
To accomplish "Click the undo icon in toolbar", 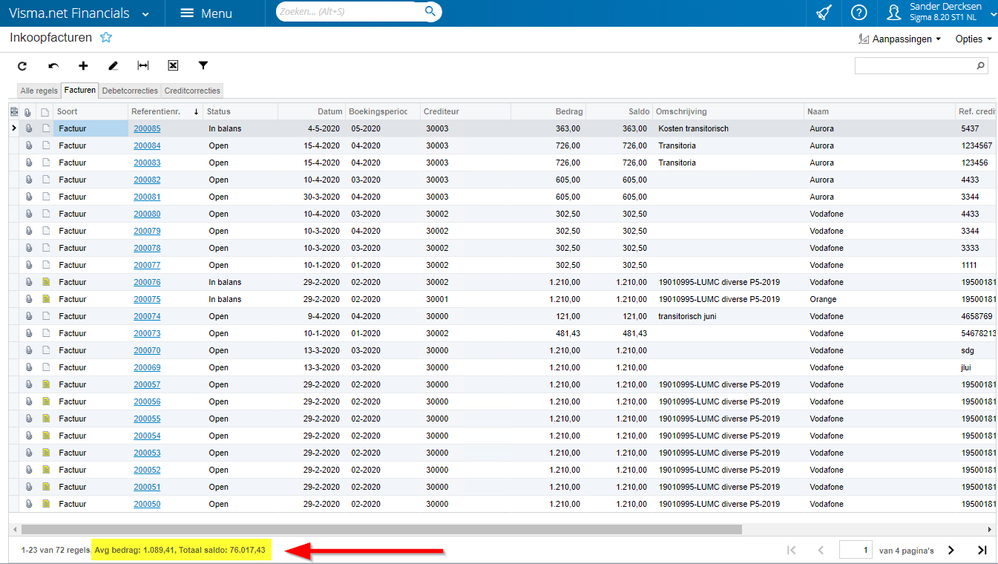I will 53,66.
